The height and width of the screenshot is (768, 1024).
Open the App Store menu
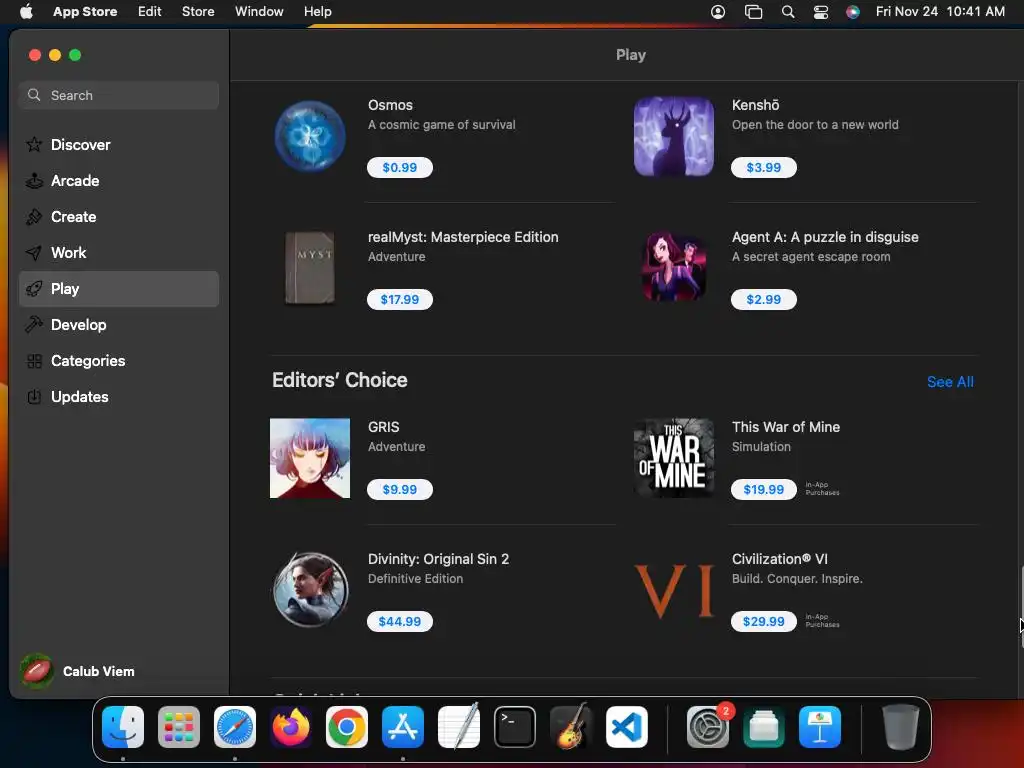(x=85, y=12)
